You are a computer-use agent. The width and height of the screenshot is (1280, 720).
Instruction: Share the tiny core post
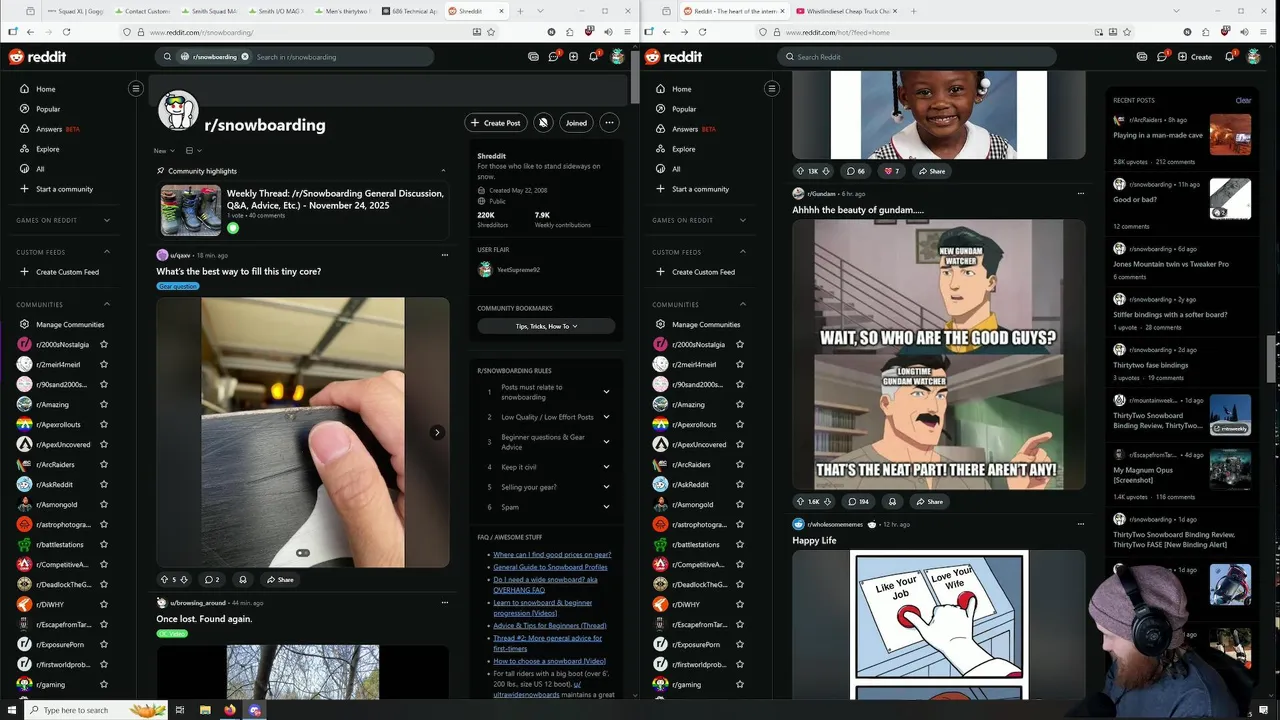pos(280,580)
